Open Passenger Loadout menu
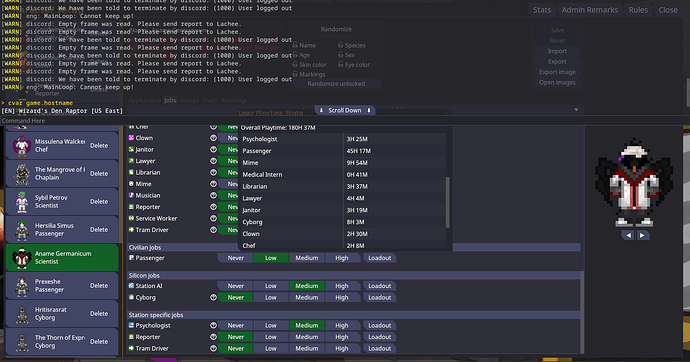The image size is (690, 362). click(379, 258)
